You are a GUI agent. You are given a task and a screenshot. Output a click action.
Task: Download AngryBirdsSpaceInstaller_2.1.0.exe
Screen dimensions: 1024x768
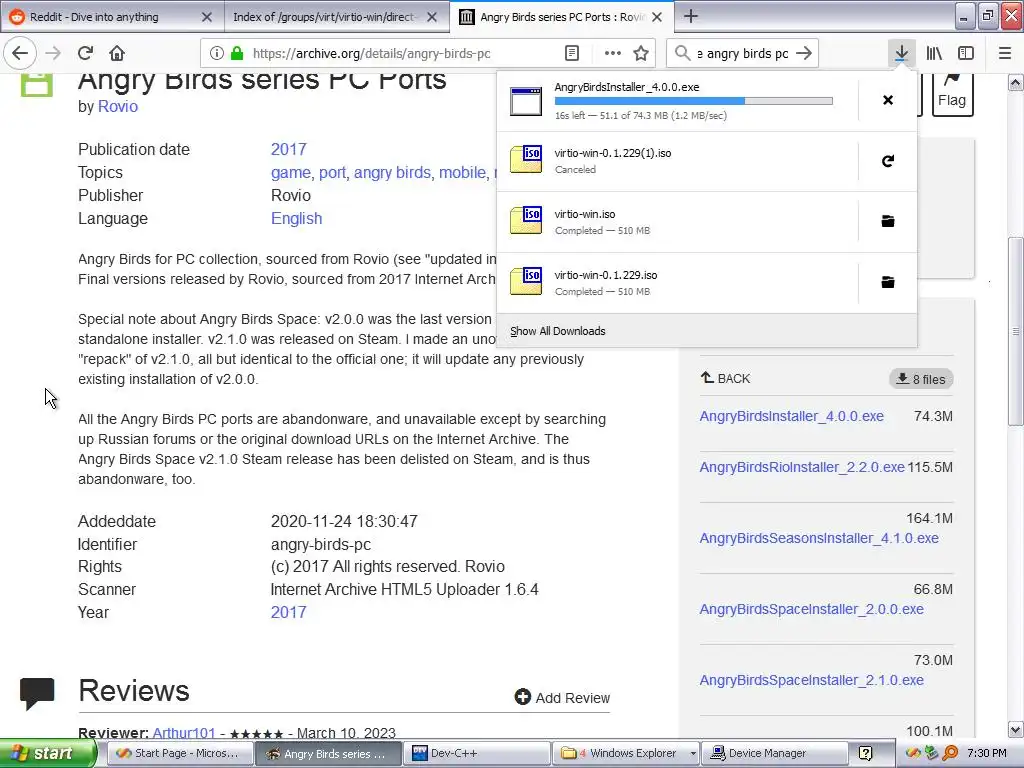click(x=811, y=680)
